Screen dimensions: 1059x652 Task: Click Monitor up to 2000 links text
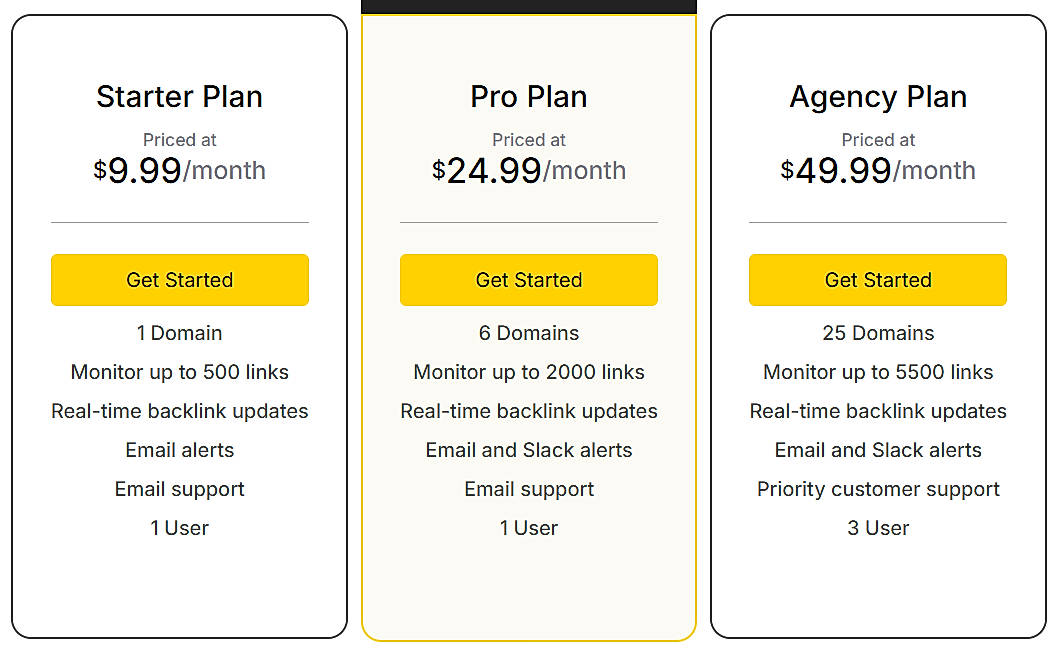coord(528,372)
